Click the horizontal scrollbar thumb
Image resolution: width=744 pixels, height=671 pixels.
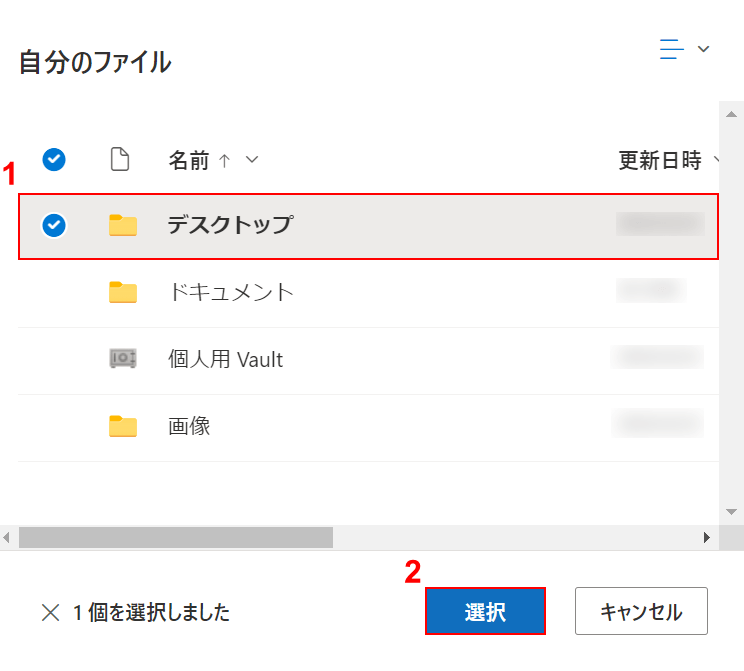(x=175, y=537)
